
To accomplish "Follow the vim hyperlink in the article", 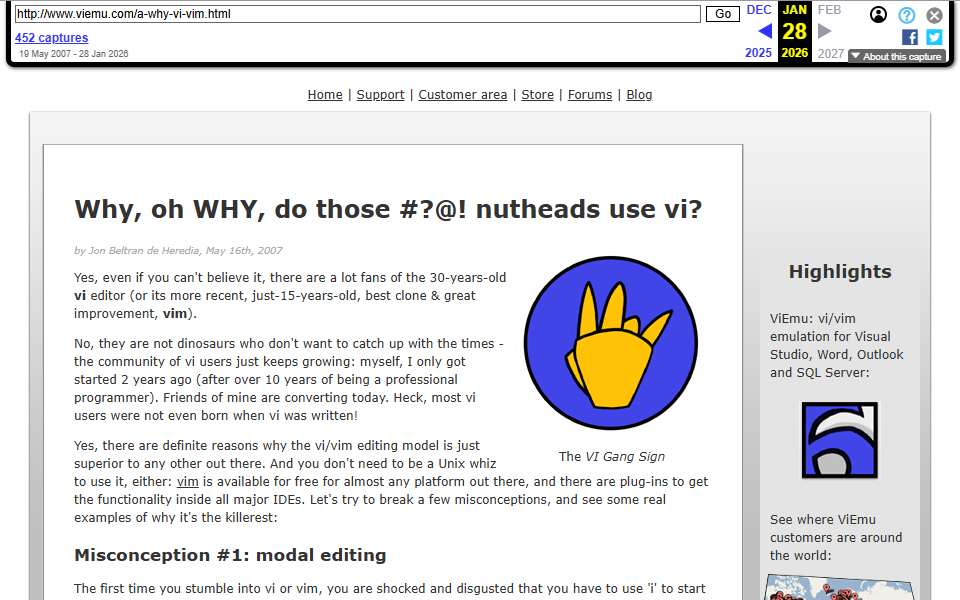I will click(187, 482).
